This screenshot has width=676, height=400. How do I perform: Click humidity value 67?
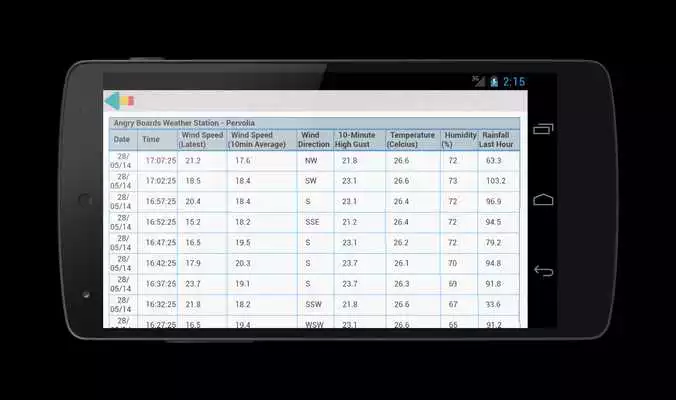coord(453,304)
